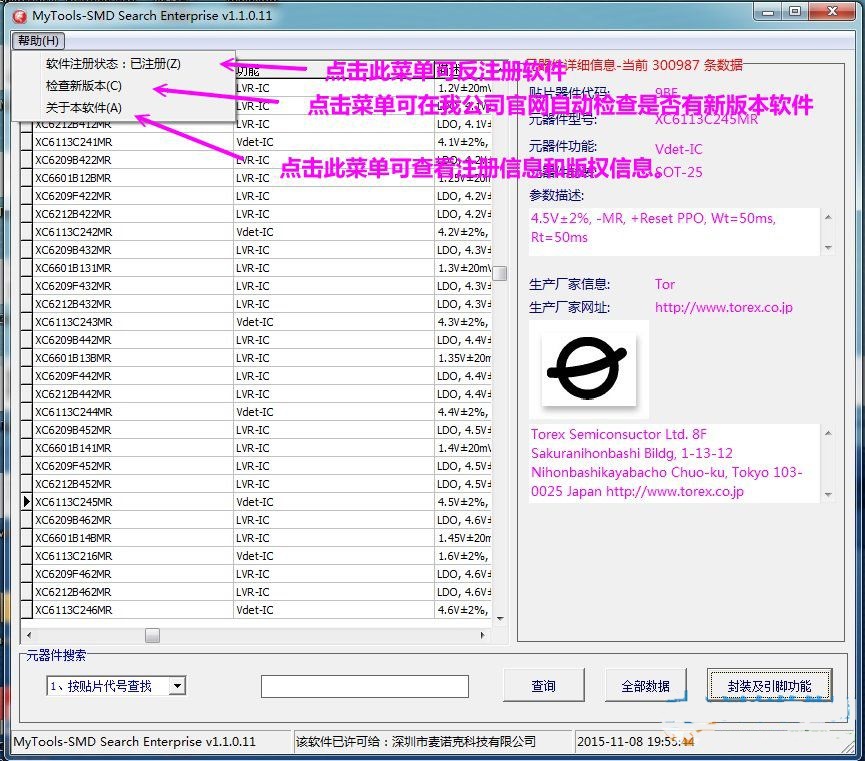
Task: Select table row XC6209B452MR
Action: coord(256,430)
